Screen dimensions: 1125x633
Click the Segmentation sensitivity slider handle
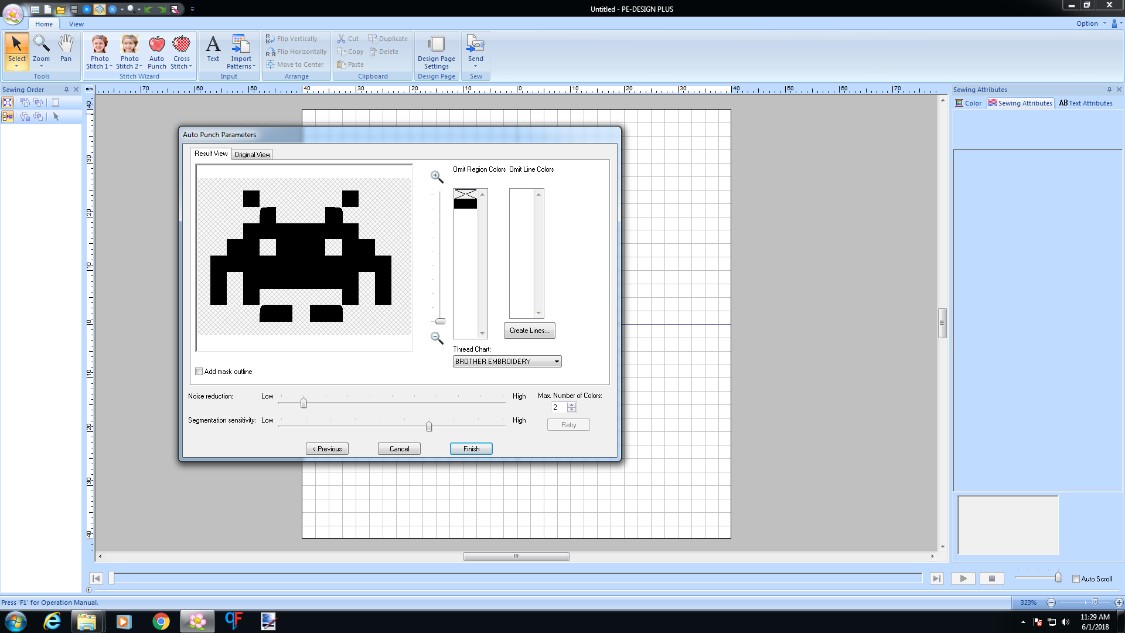429,426
